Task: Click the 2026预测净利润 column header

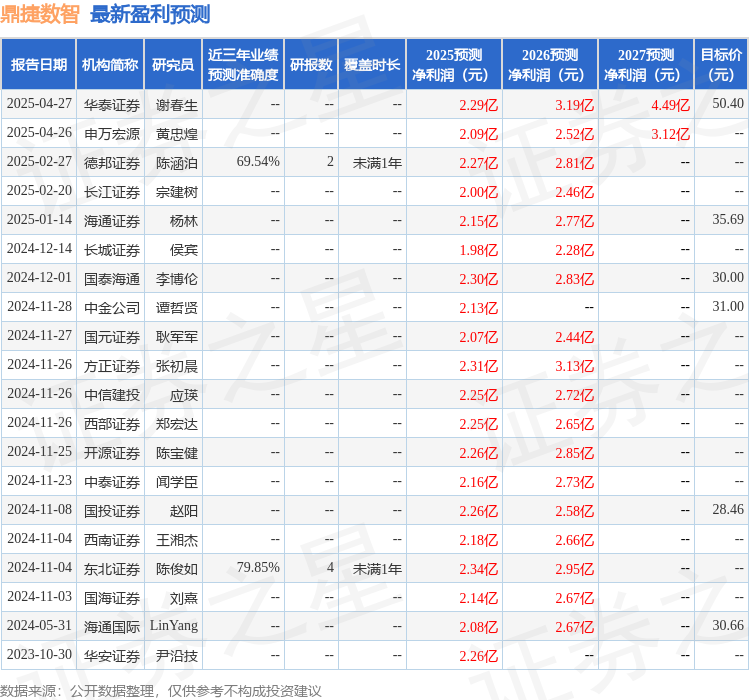Action: [x=550, y=65]
